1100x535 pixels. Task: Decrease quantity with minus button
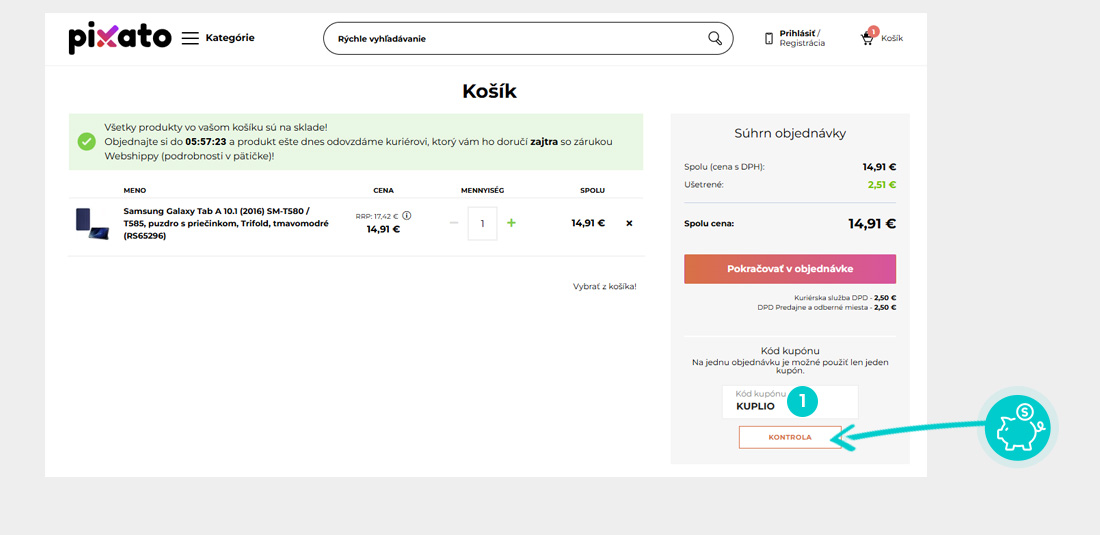point(454,223)
